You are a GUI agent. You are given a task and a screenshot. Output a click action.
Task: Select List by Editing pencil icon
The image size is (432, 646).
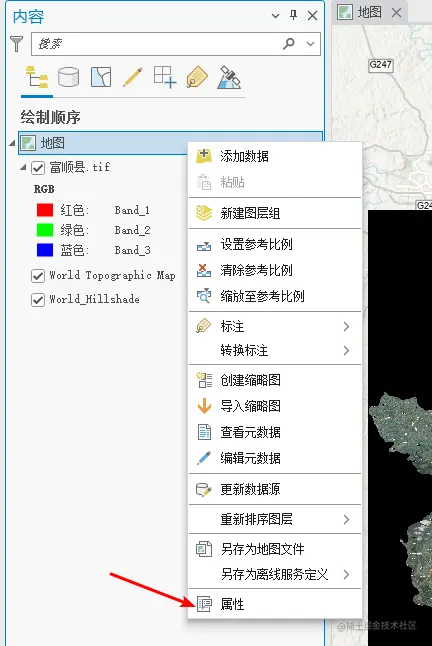click(x=133, y=77)
